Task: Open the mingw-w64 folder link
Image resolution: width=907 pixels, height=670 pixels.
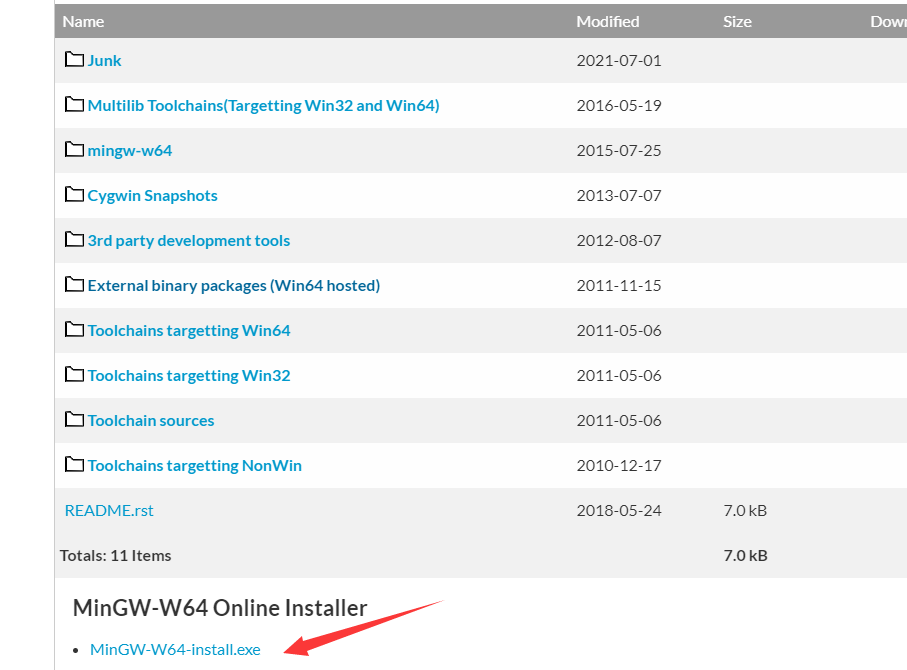Action: (130, 150)
